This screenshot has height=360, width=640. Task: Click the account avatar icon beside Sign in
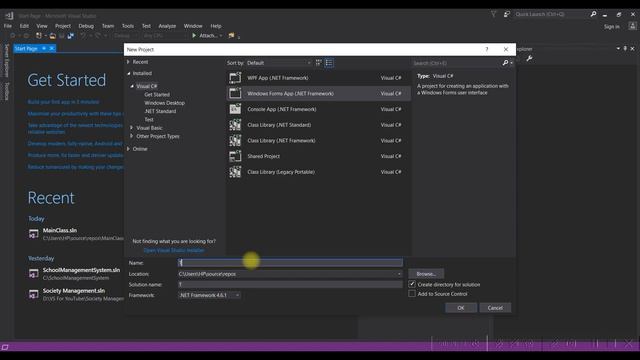pyautogui.click(x=632, y=26)
